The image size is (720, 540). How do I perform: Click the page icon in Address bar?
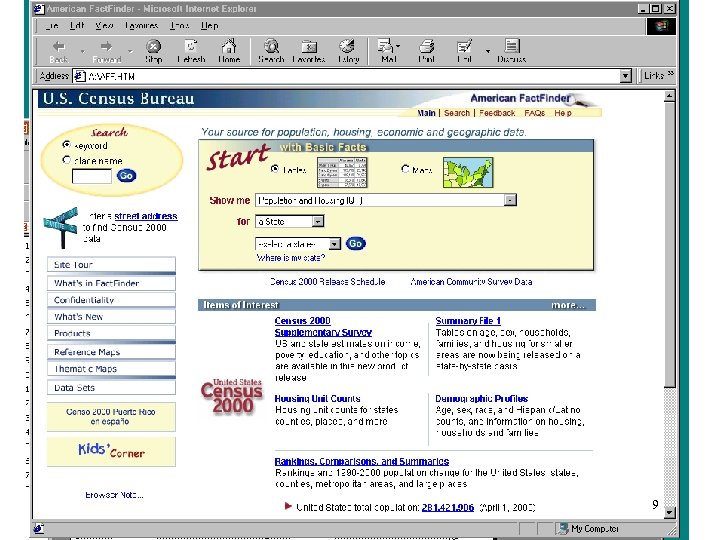[80, 76]
